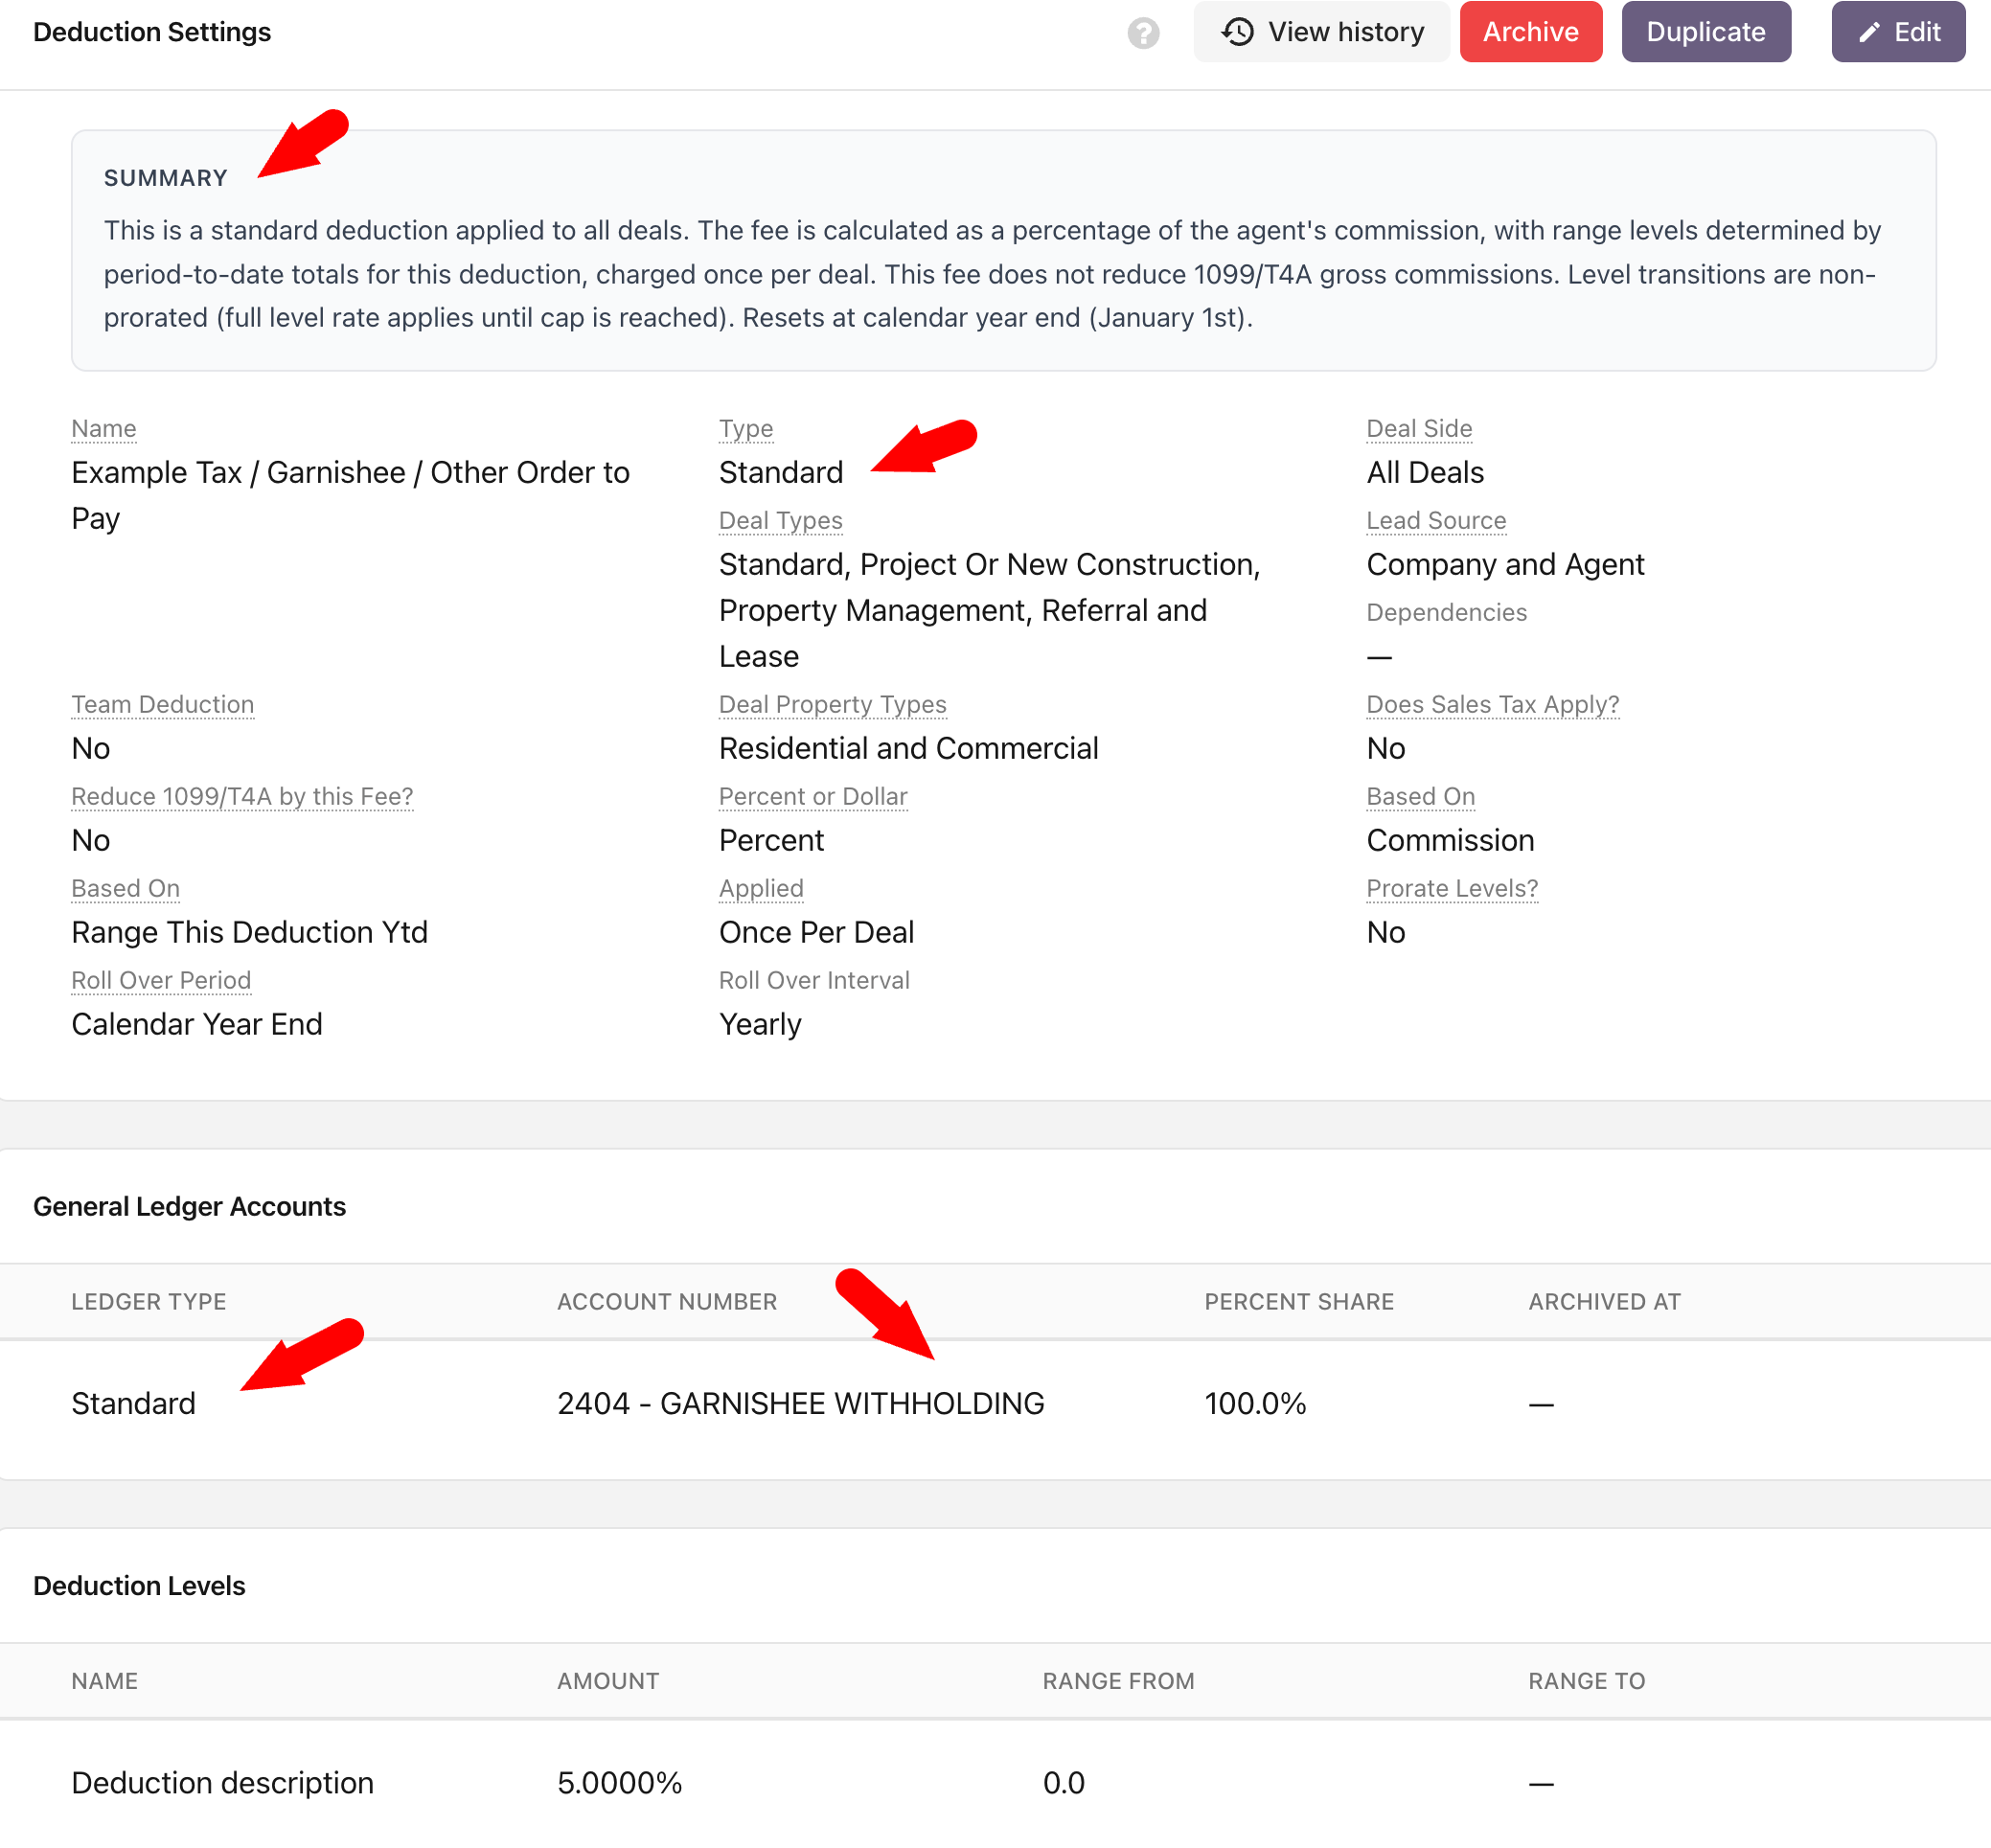The height and width of the screenshot is (1848, 1991).
Task: Click the LEDGER TYPE column header
Action: point(149,1301)
